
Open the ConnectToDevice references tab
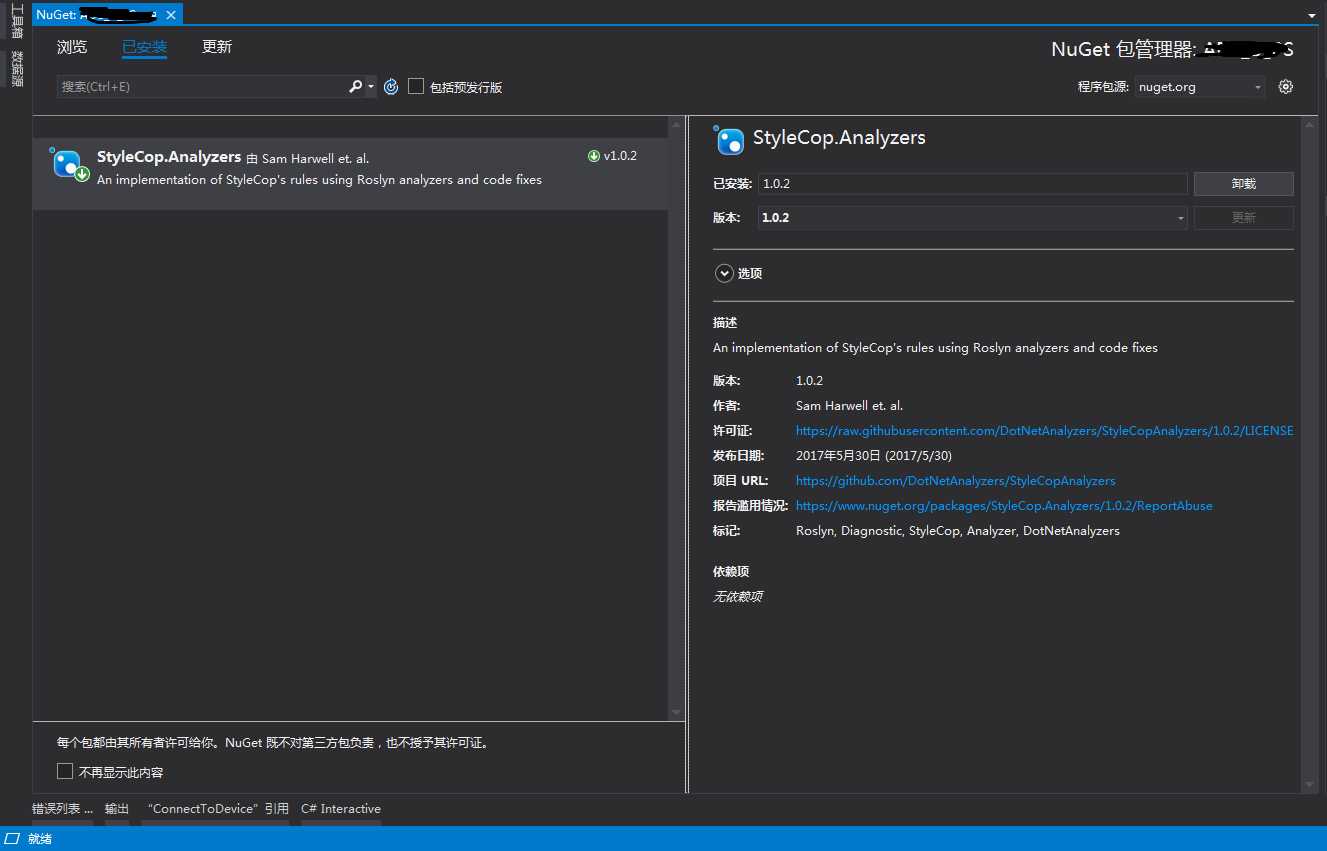(x=217, y=809)
